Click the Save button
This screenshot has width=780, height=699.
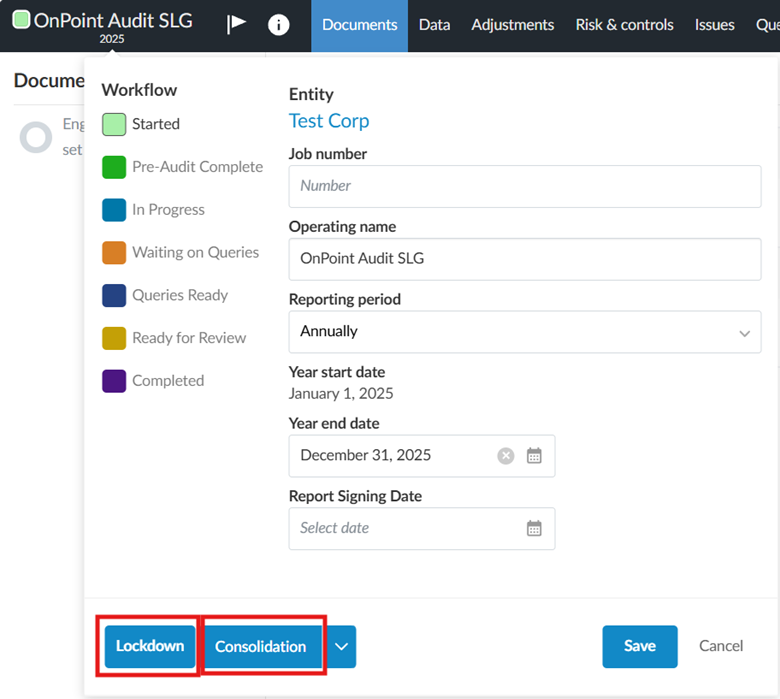click(639, 647)
